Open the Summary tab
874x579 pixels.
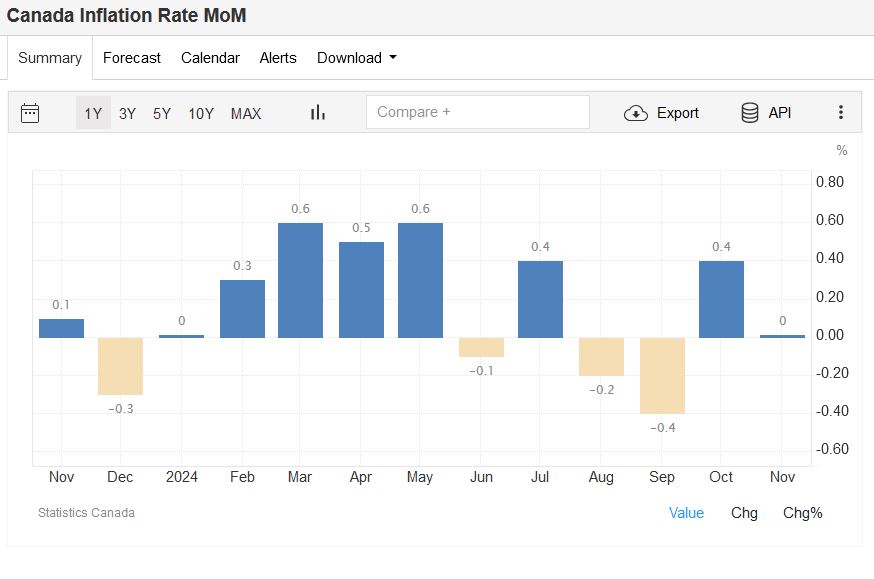(x=50, y=58)
